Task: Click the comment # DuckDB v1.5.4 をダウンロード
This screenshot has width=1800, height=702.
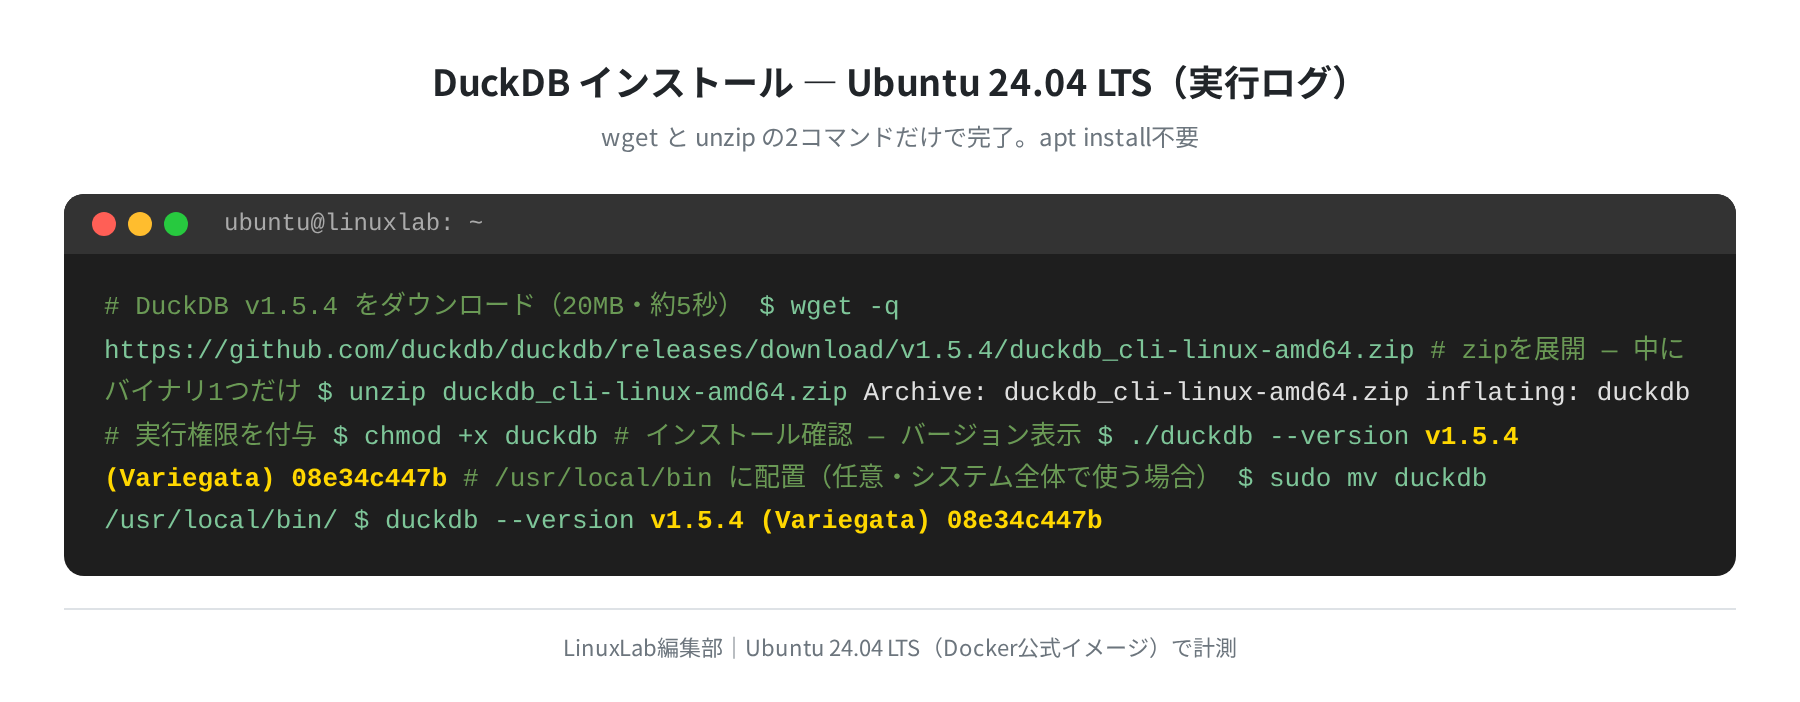Action: 423,305
